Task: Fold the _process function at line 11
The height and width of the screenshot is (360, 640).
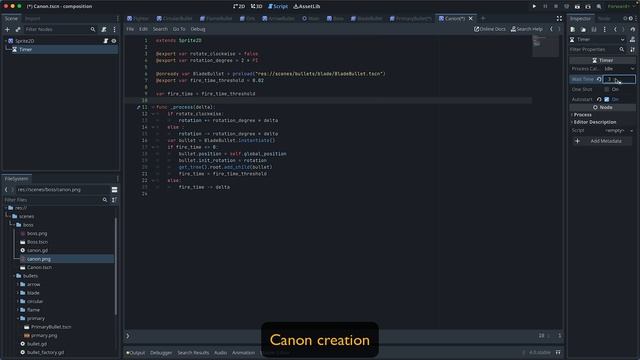Action: pyautogui.click(x=153, y=107)
